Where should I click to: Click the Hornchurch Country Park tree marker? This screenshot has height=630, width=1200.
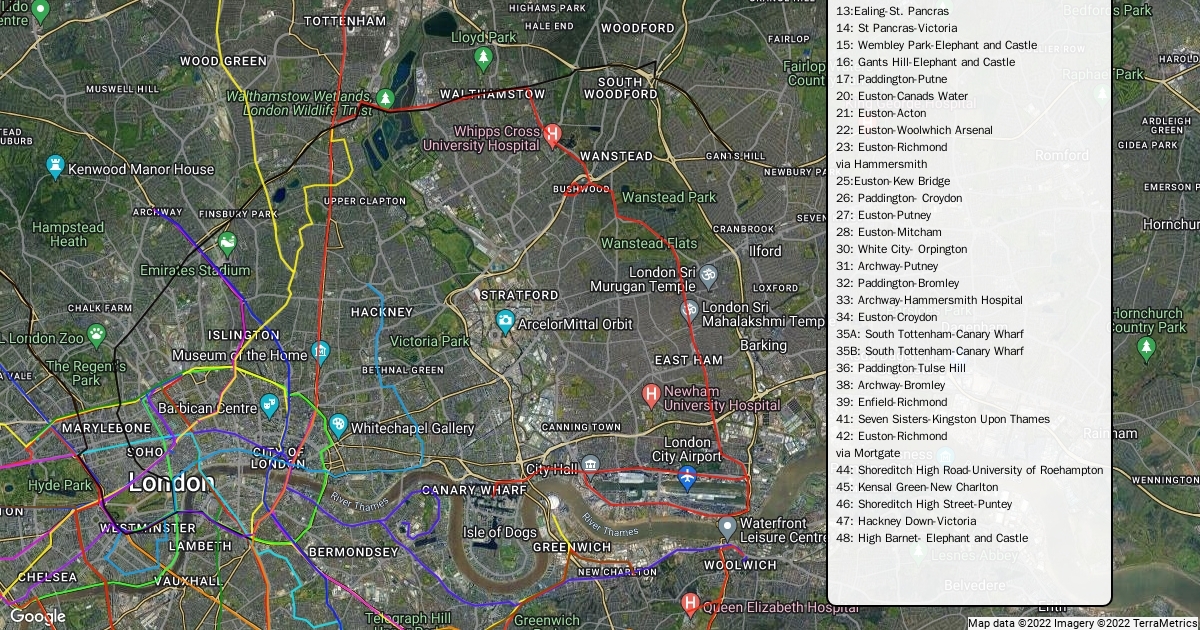click(x=1147, y=347)
